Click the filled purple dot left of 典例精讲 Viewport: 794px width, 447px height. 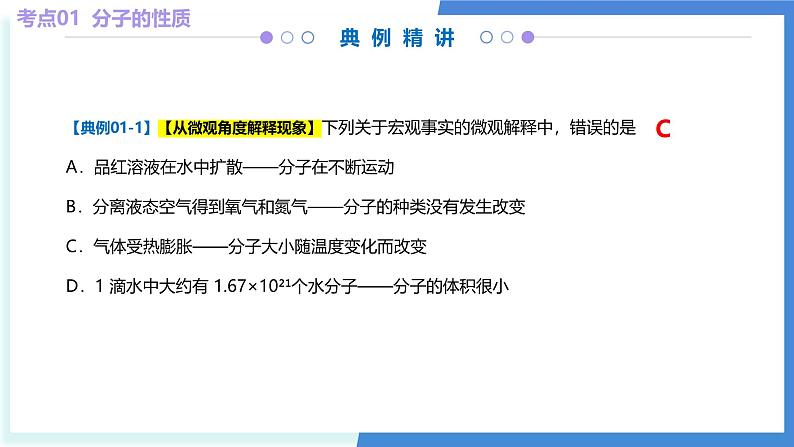click(266, 38)
